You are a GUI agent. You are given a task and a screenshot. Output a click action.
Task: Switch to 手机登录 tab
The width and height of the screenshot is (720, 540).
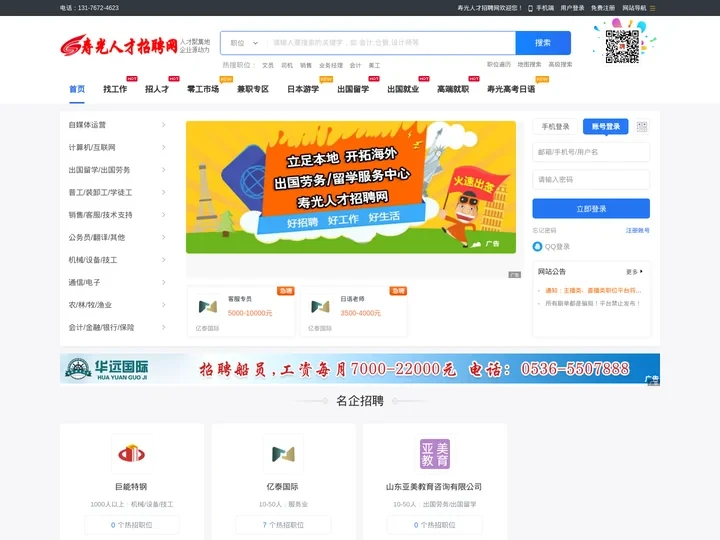[x=555, y=127]
